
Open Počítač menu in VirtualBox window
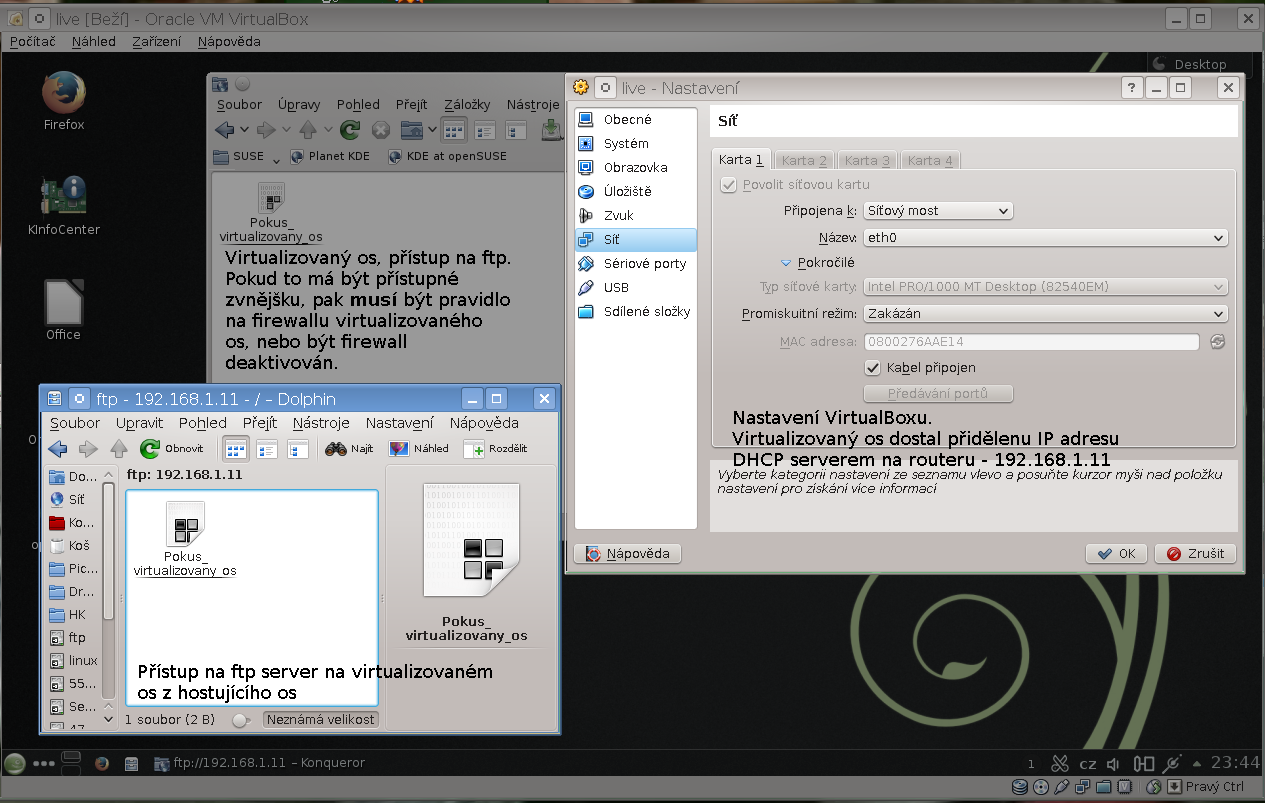pos(33,42)
